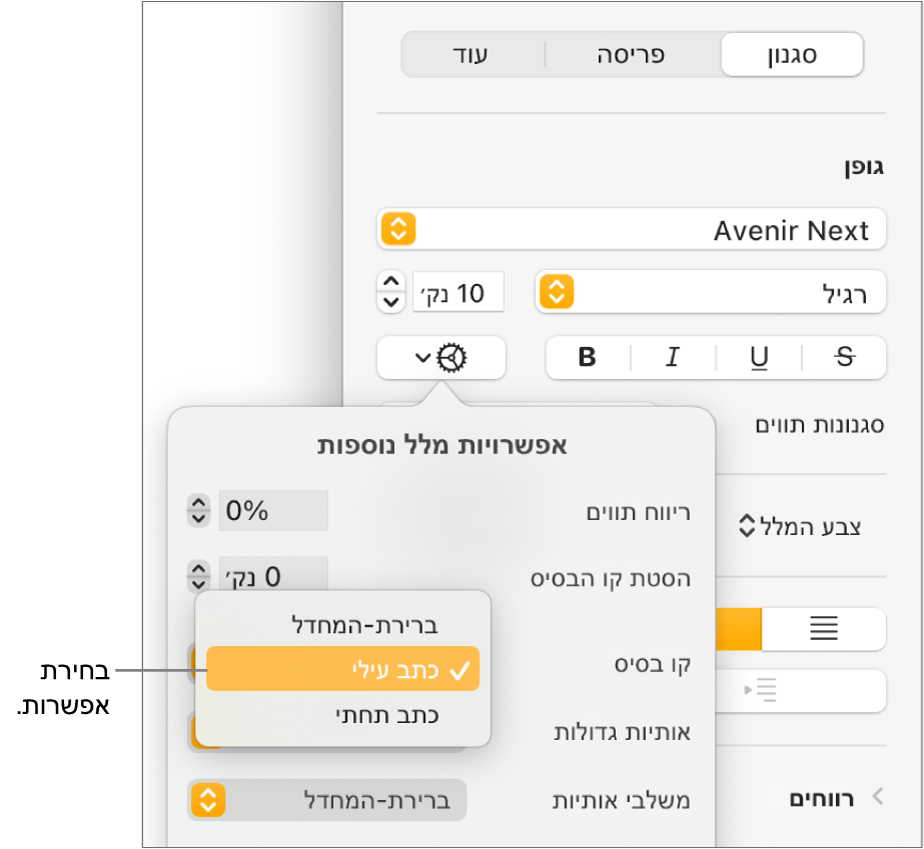
Task: Choose כתב עילי superscript option
Action: click(343, 669)
